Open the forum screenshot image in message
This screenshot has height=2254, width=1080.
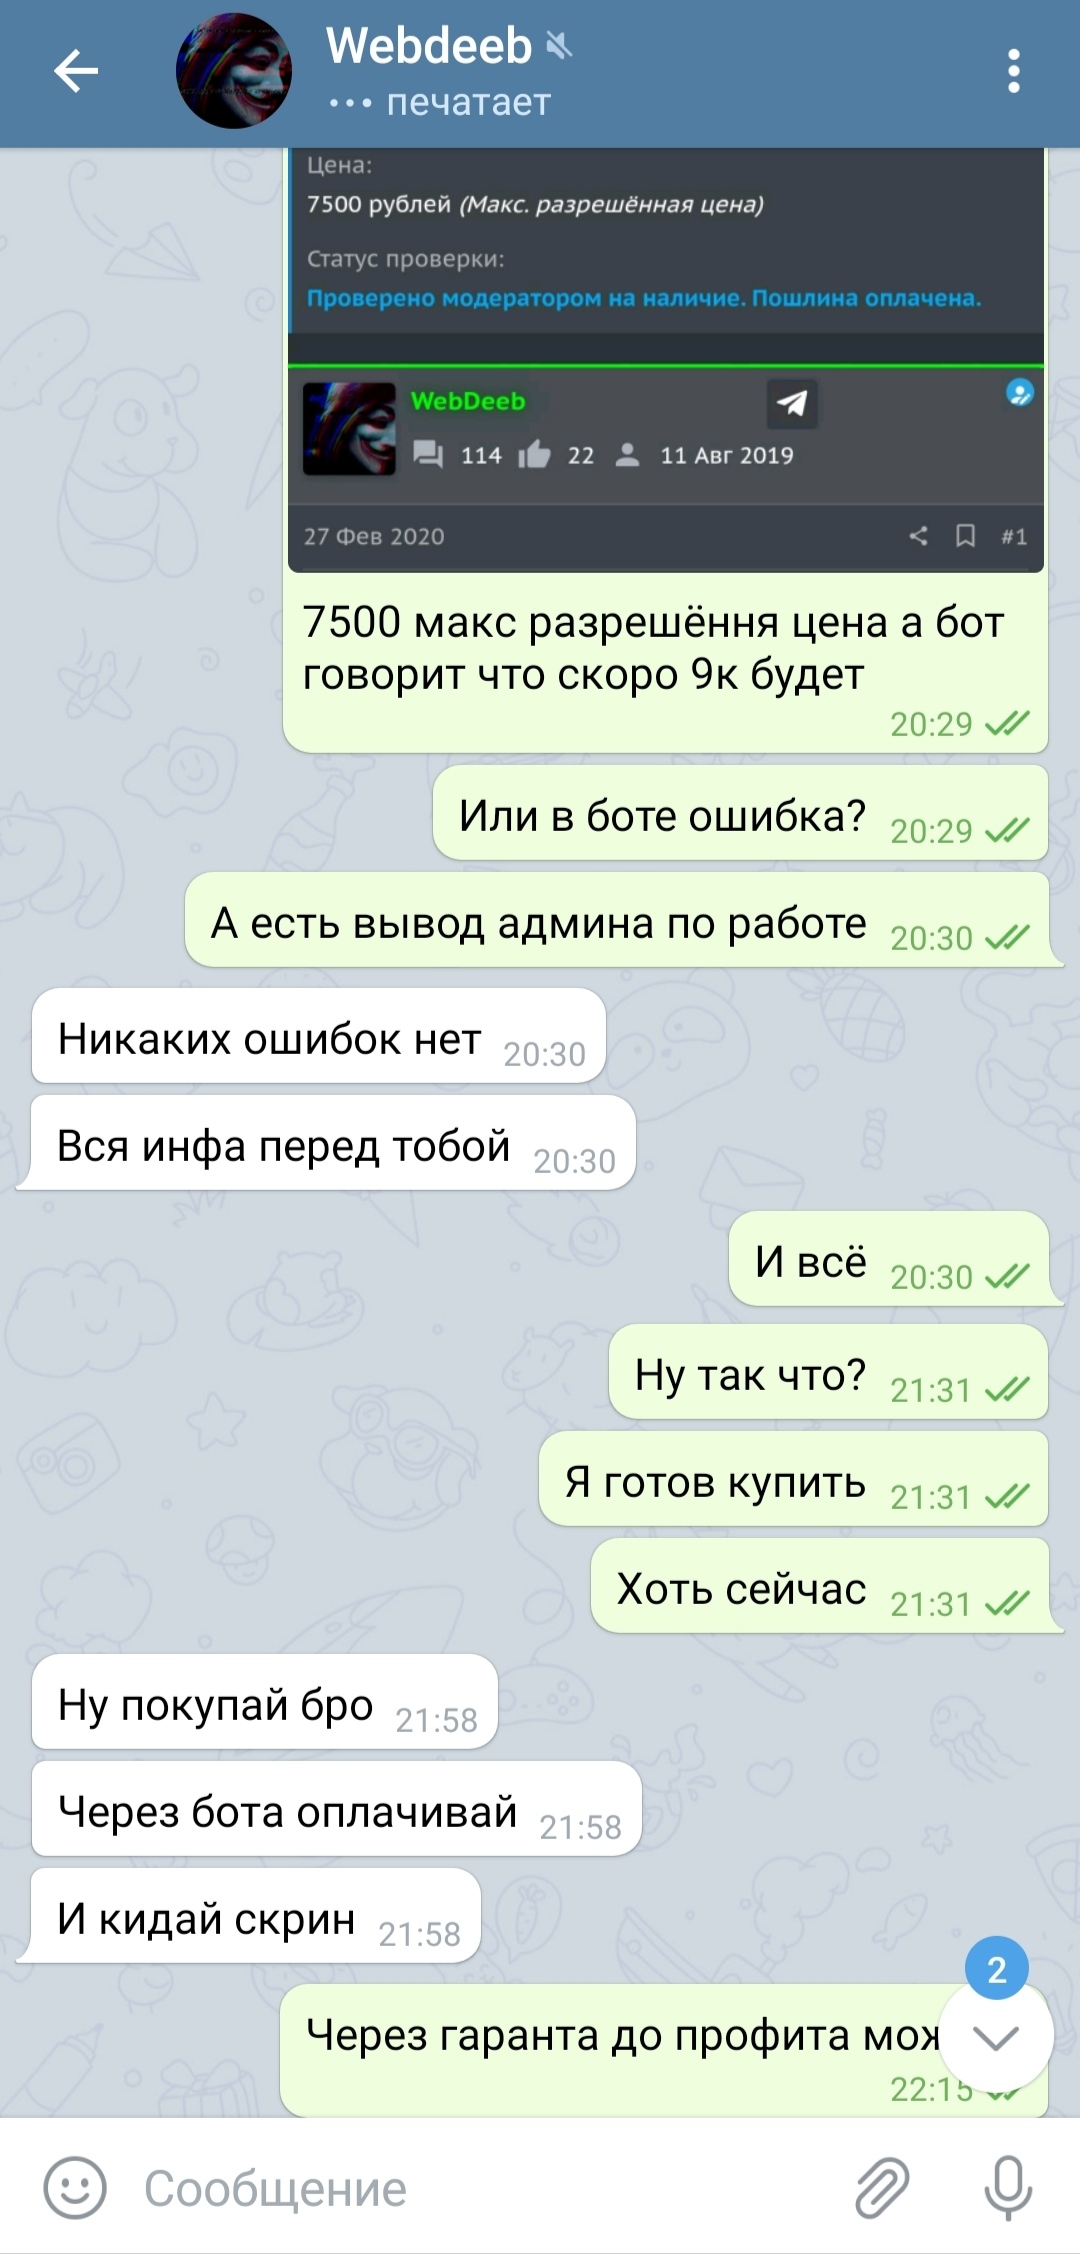tap(666, 360)
